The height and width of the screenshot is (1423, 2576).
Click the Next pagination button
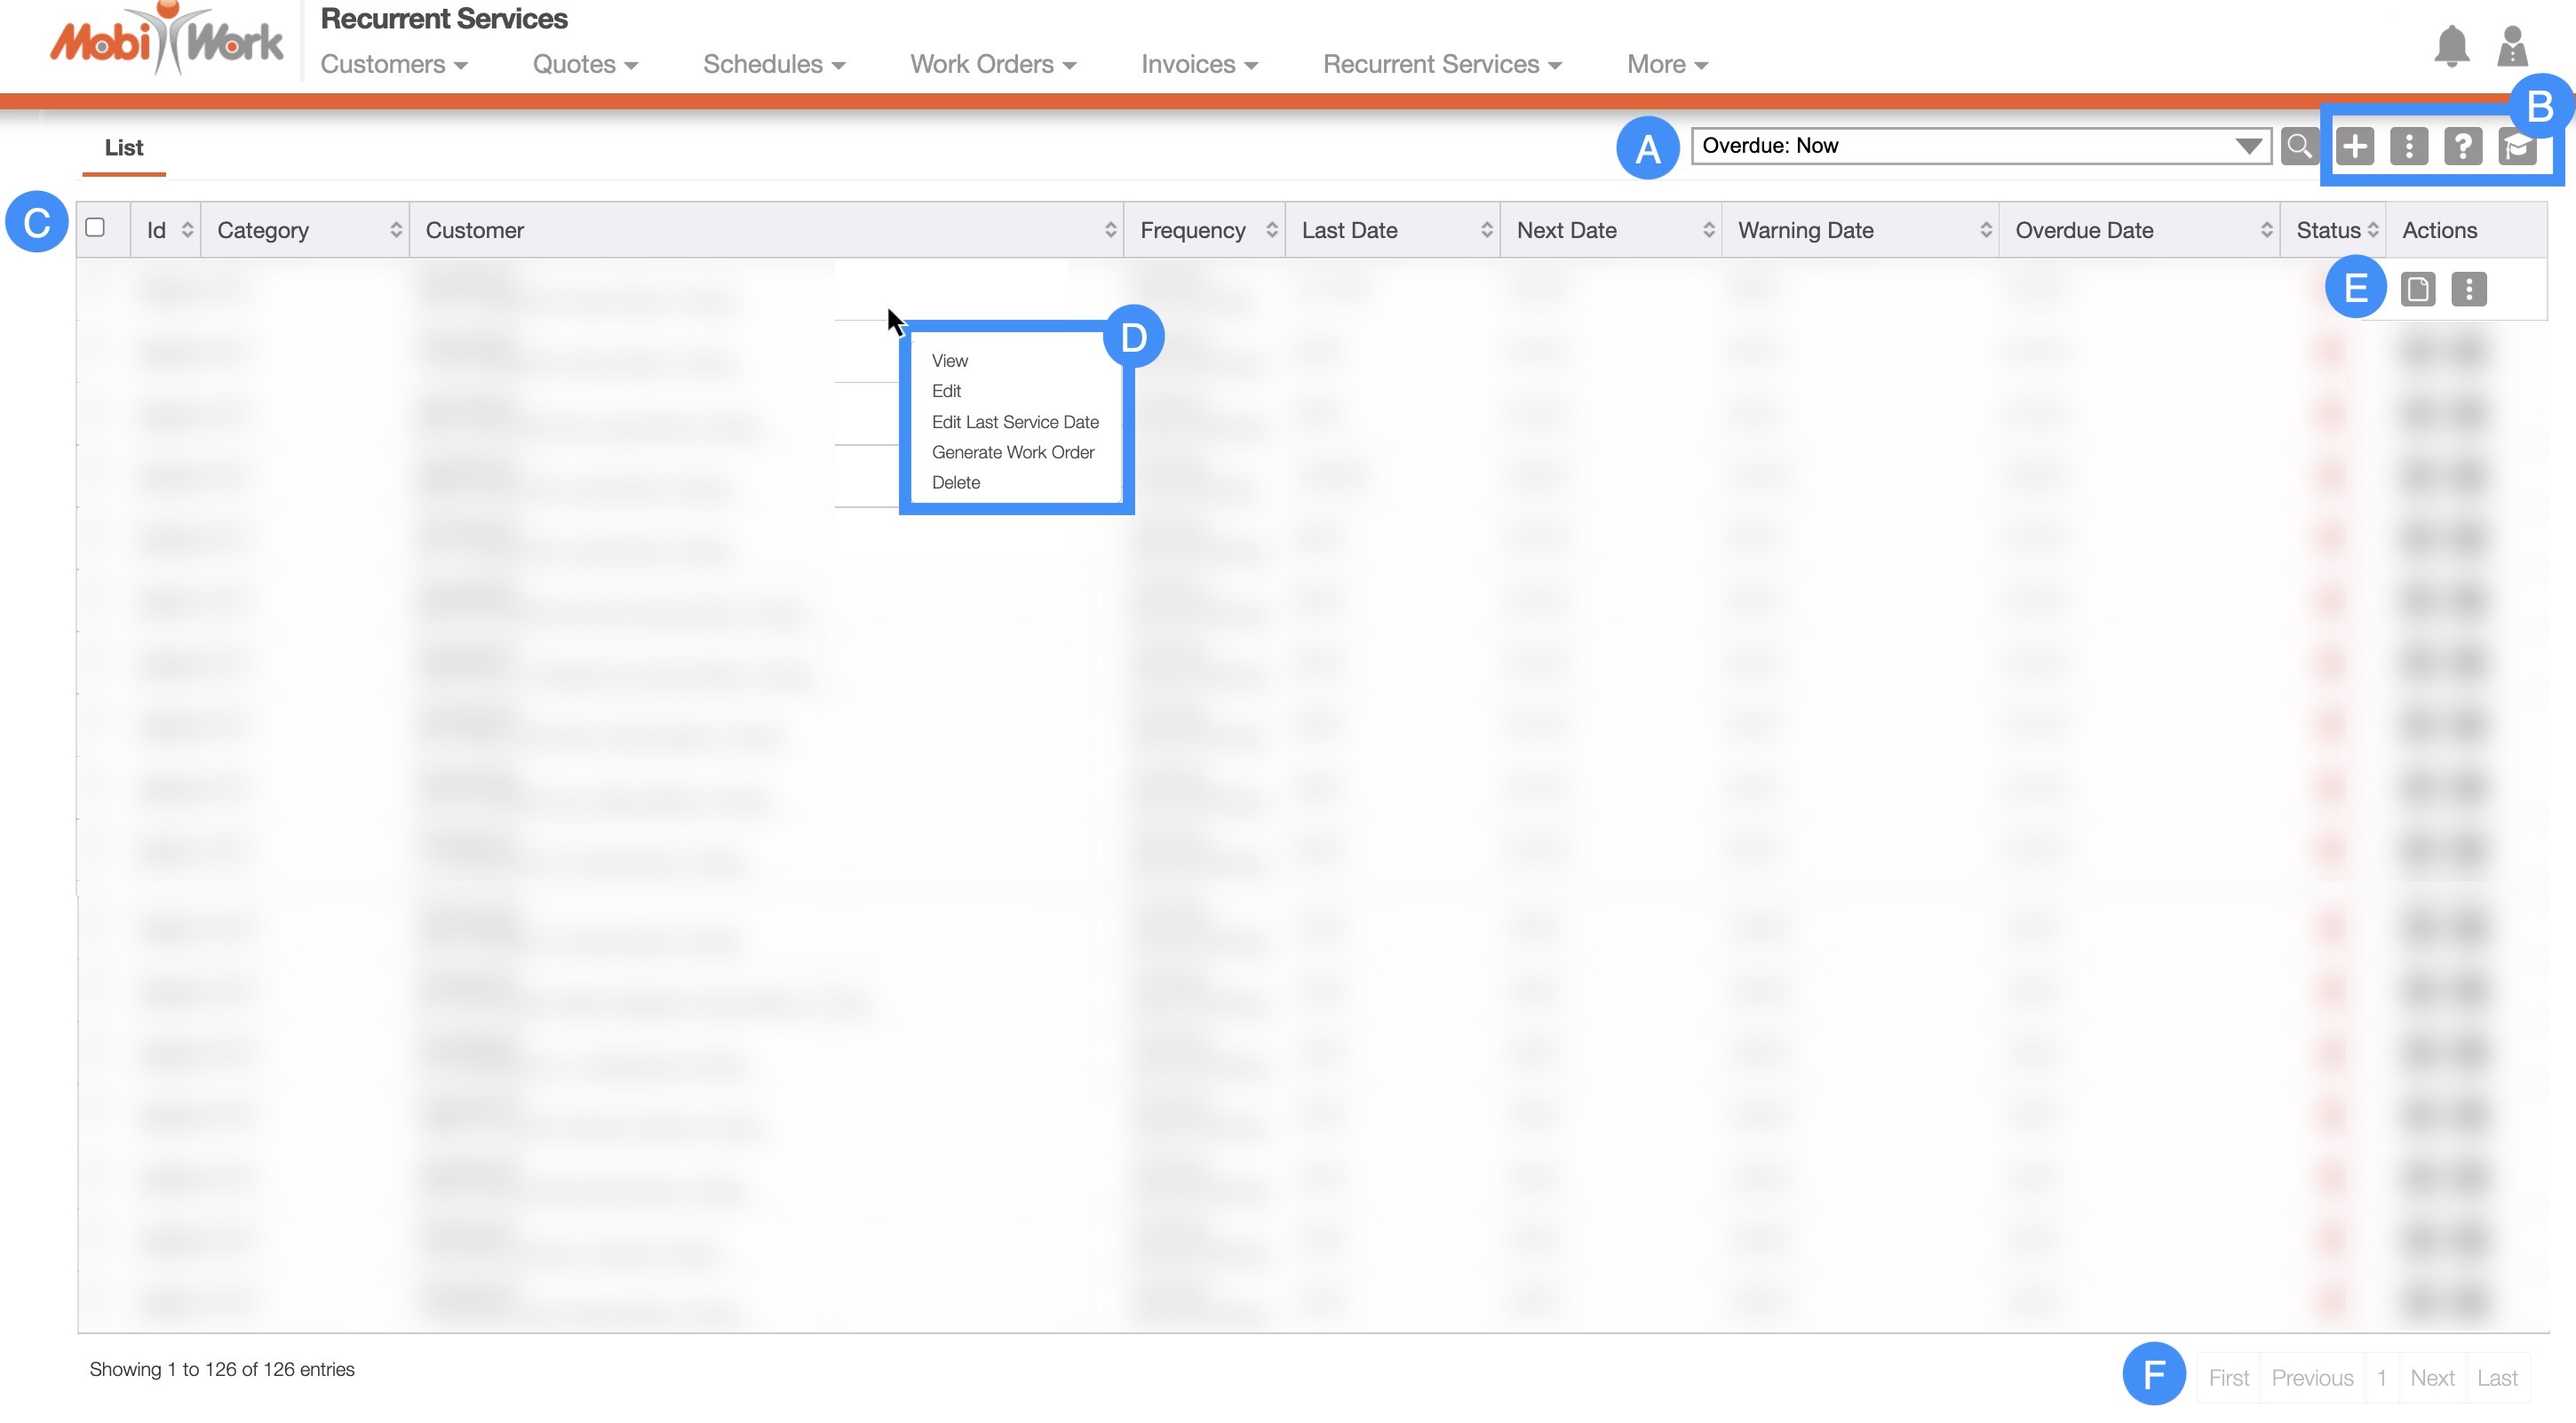(2431, 1378)
